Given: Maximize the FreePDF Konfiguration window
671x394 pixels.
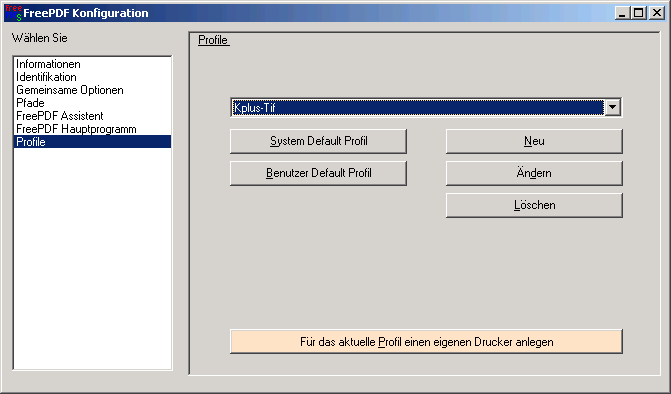Looking at the screenshot, I should click(x=638, y=13).
